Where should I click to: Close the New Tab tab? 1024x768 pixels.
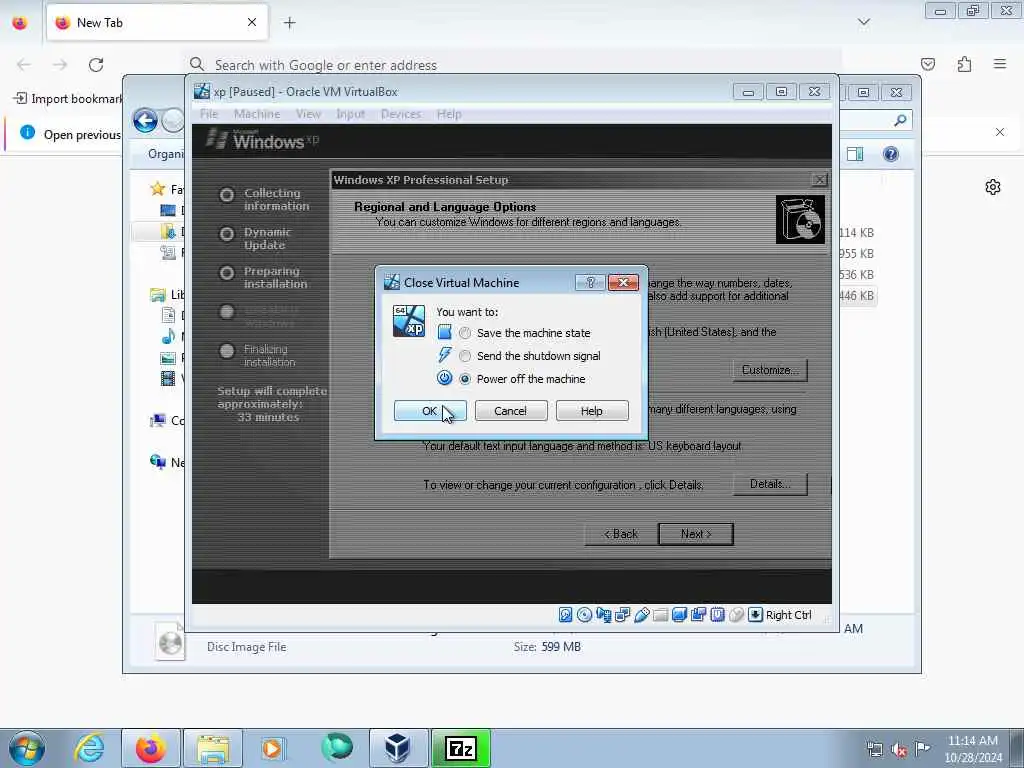click(x=252, y=22)
